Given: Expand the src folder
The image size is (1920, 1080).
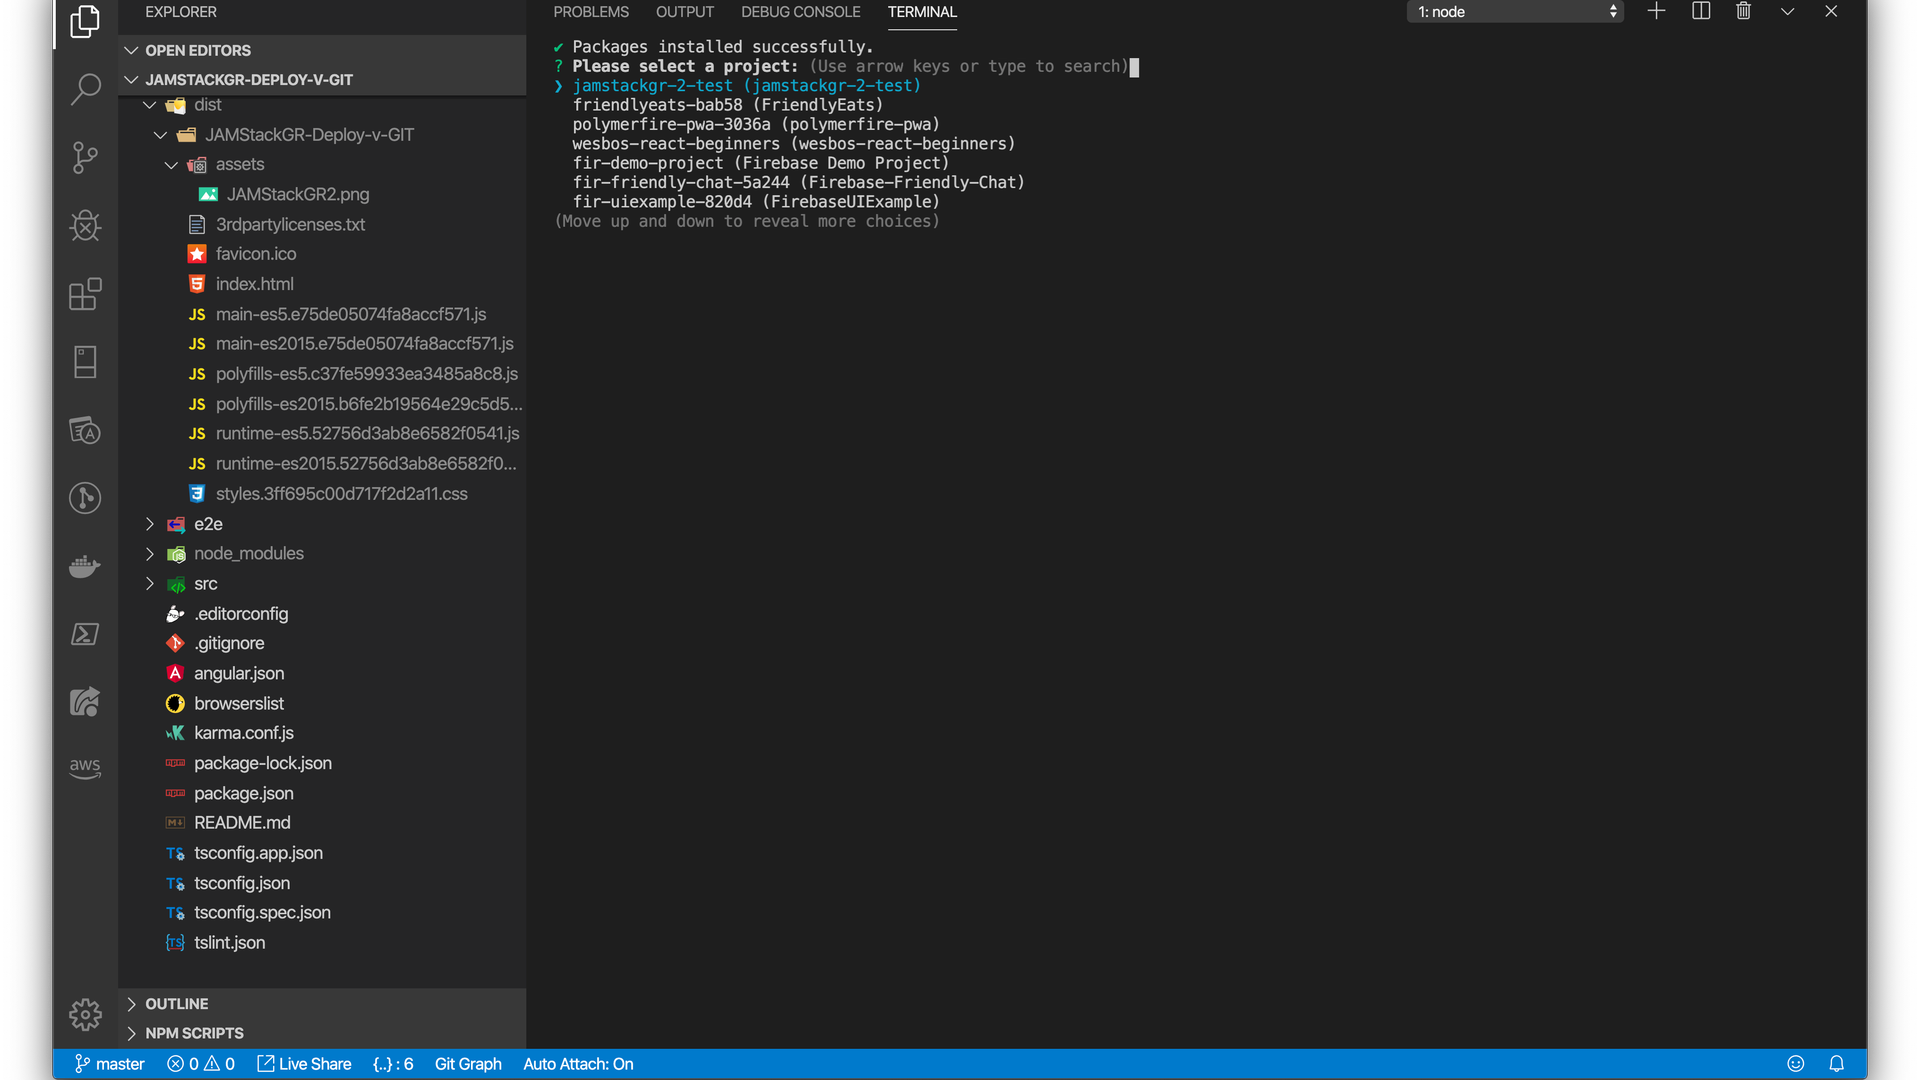Looking at the screenshot, I should pyautogui.click(x=206, y=584).
